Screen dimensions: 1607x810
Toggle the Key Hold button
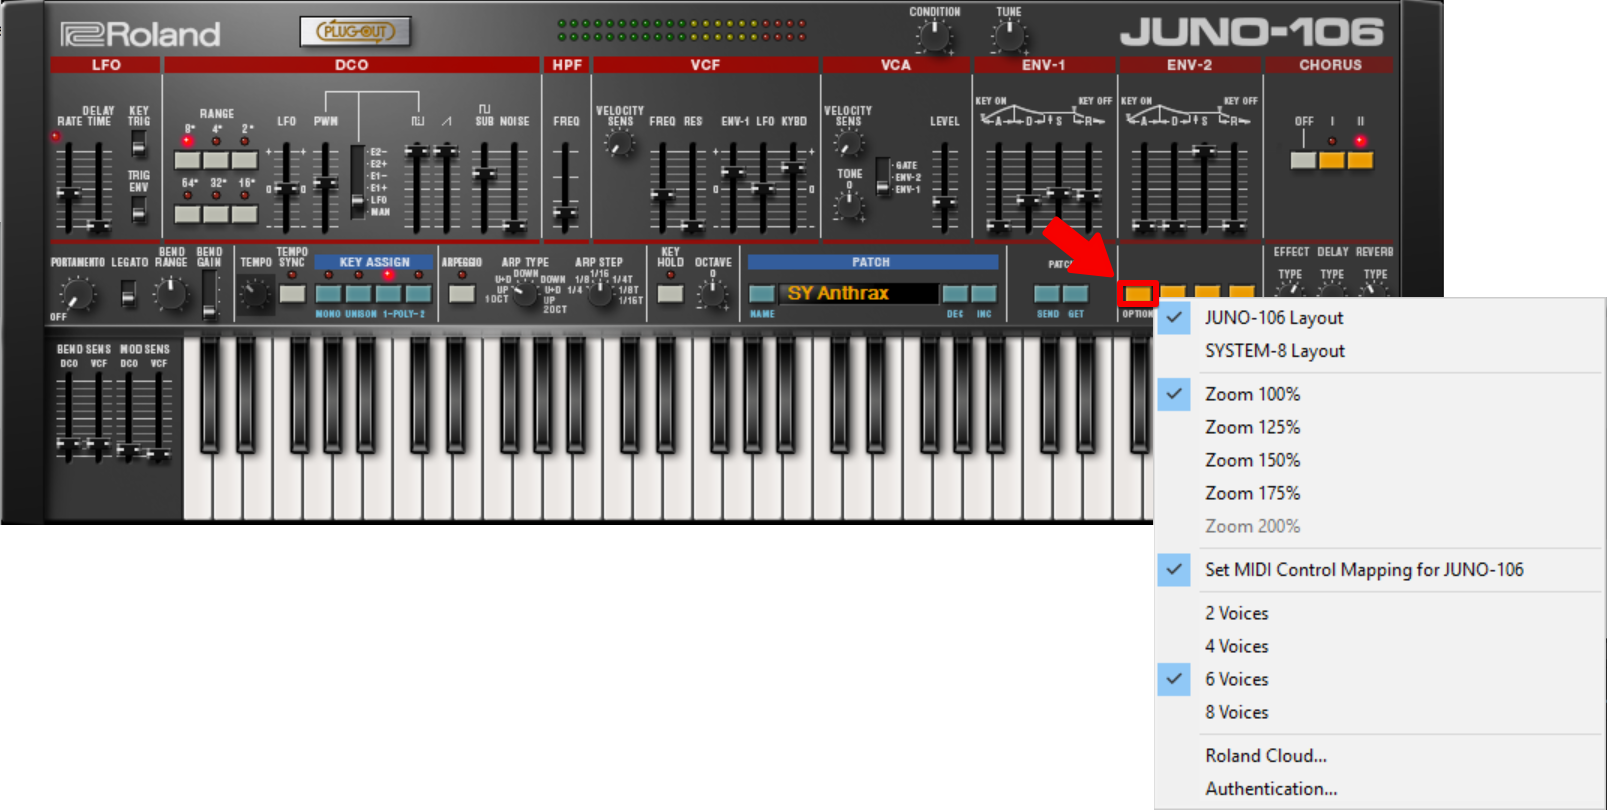coord(670,293)
